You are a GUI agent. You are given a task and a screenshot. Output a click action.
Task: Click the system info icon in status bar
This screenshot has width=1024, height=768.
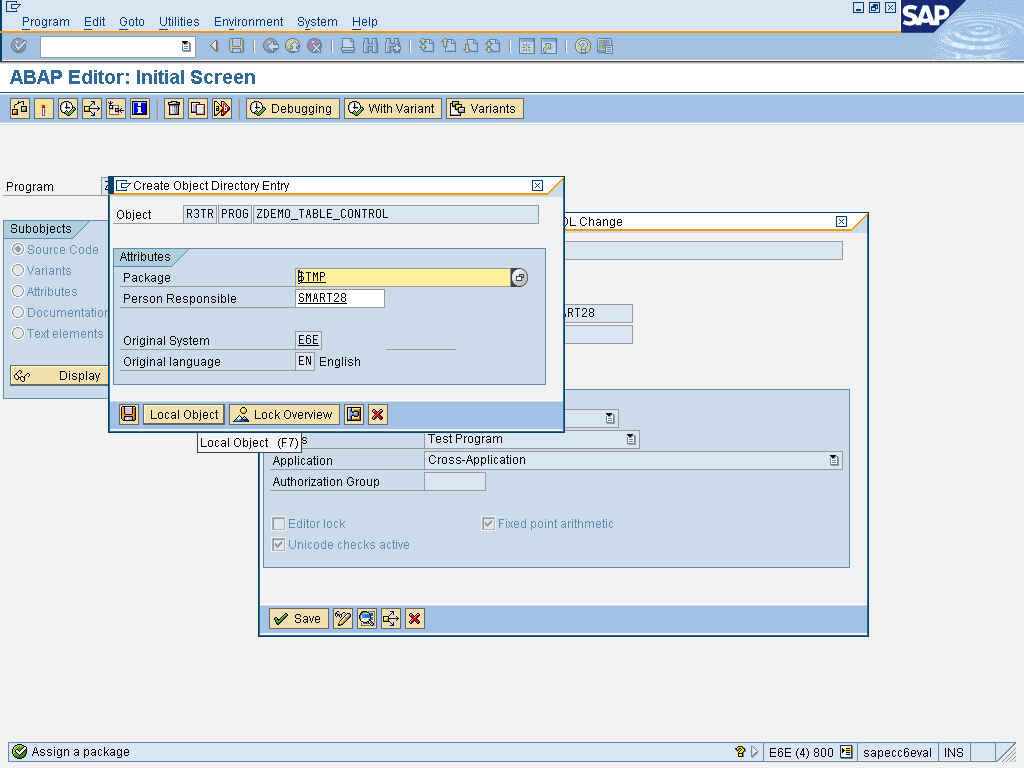tap(846, 752)
